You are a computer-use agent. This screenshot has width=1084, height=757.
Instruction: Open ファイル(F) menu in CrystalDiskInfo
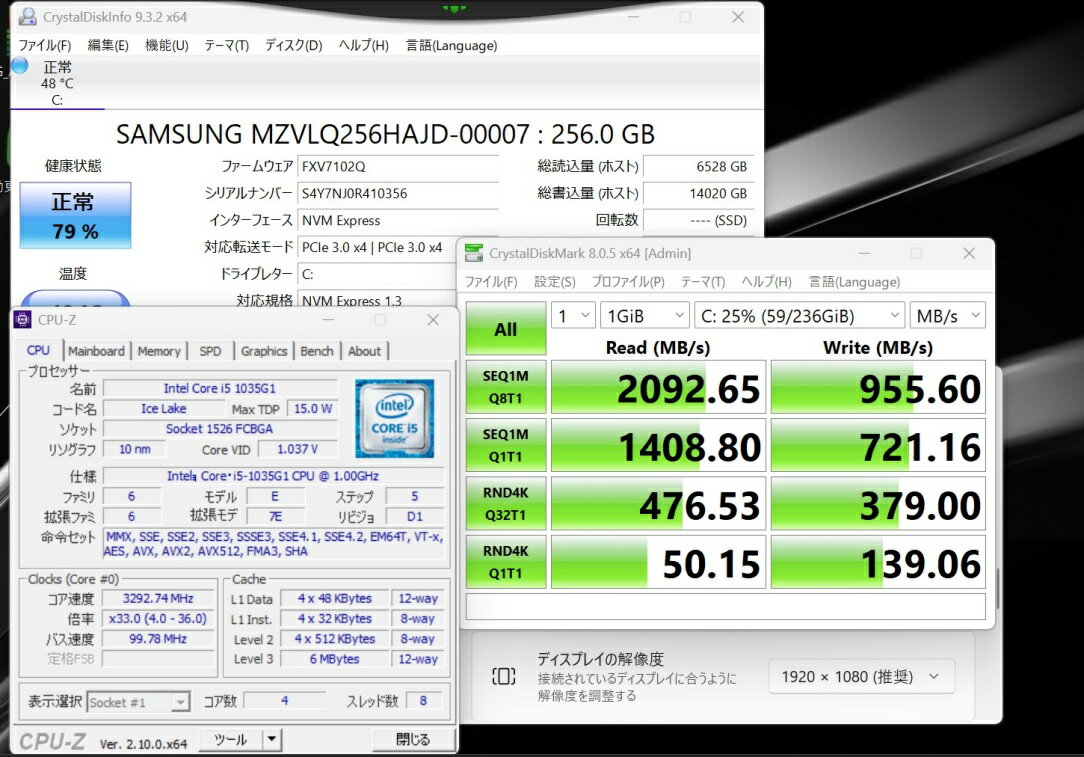[44, 46]
